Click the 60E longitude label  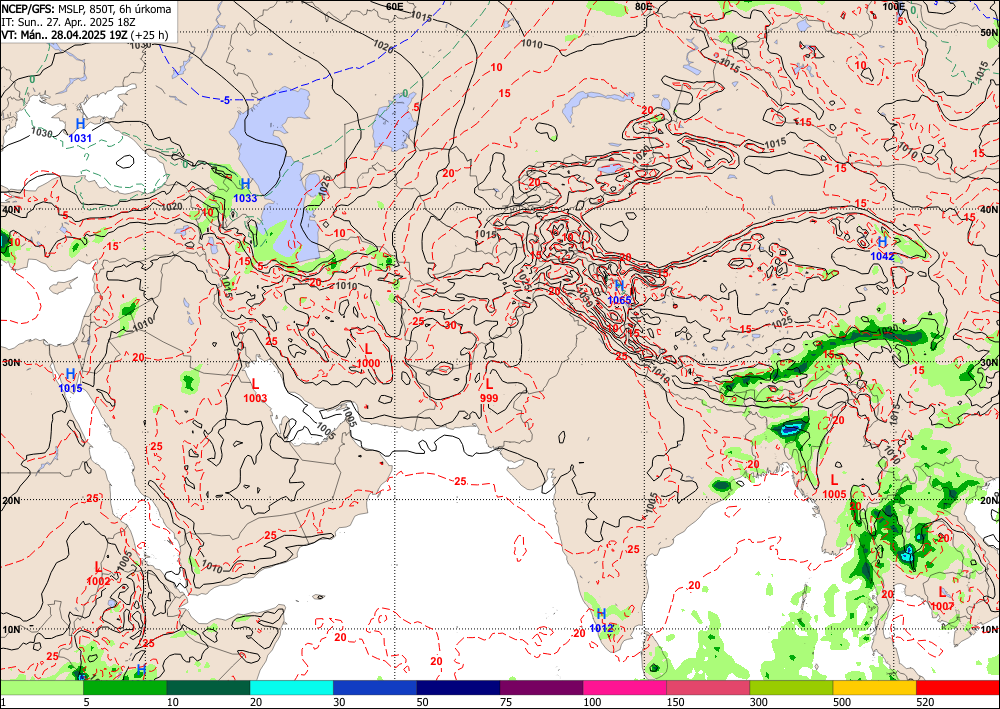(x=395, y=6)
